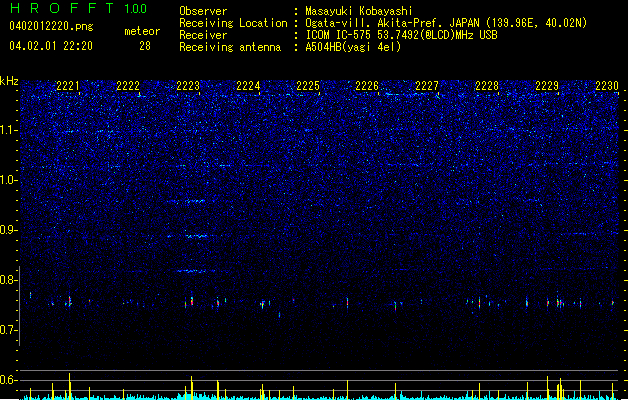Viewport: 629px width, 400px height.
Task: Click the 2226 time marker
Action: point(367,86)
